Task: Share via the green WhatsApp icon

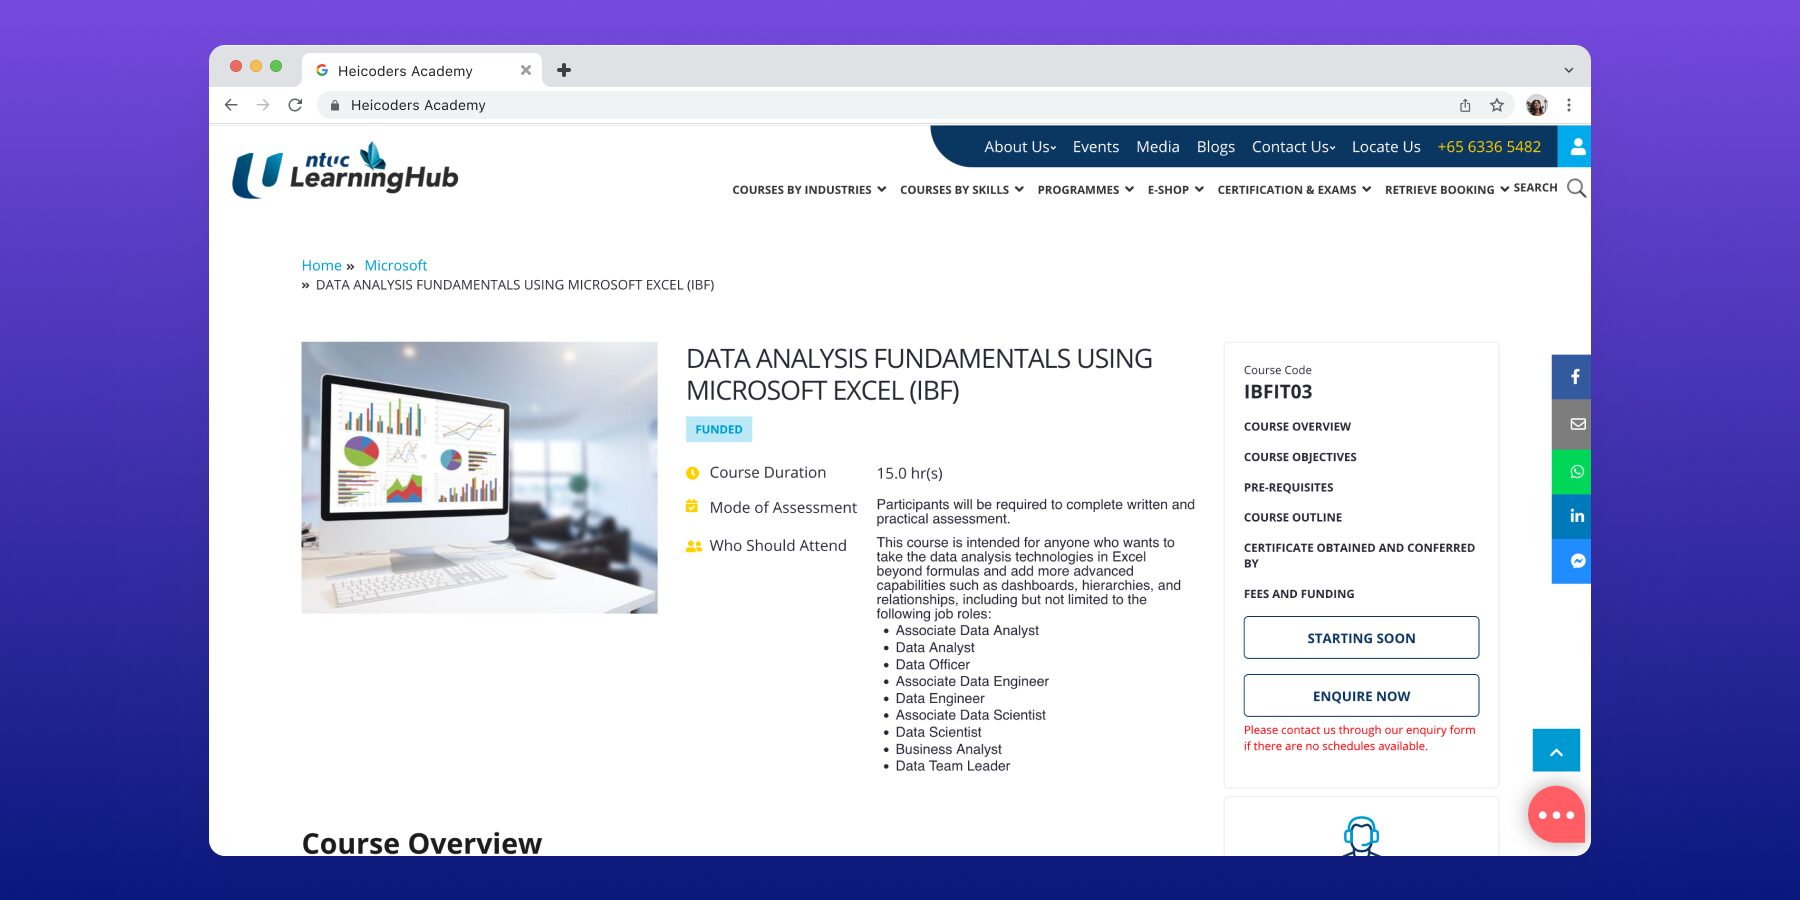Action: click(1575, 471)
